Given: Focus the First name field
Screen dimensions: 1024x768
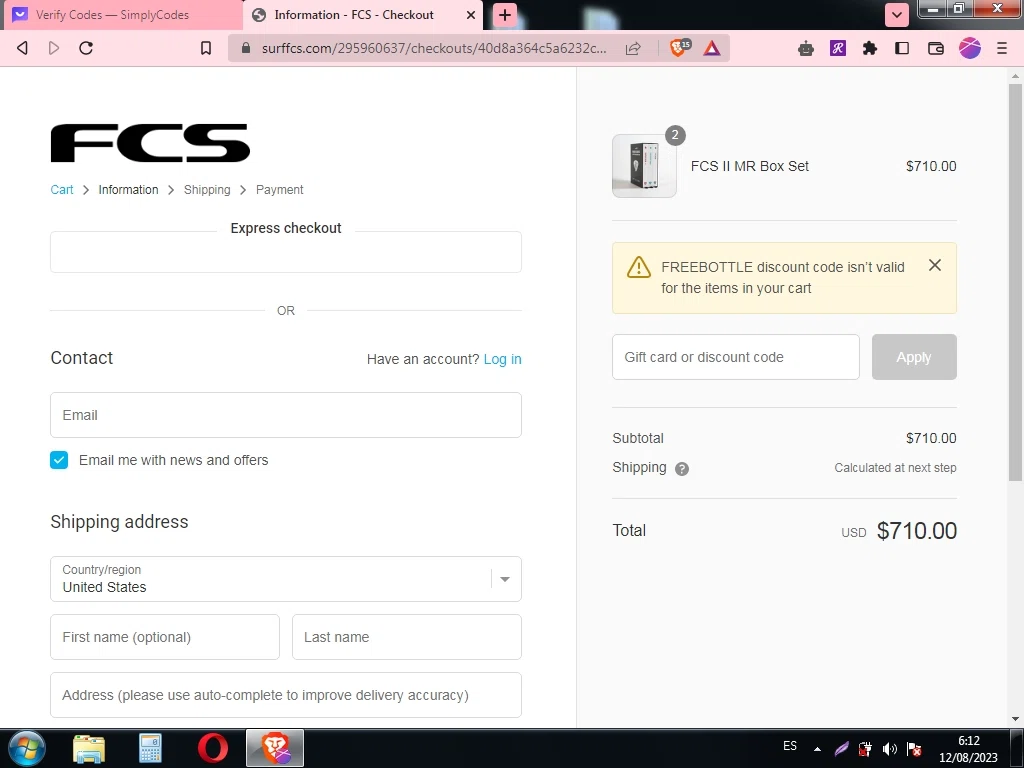Looking at the screenshot, I should 165,637.
